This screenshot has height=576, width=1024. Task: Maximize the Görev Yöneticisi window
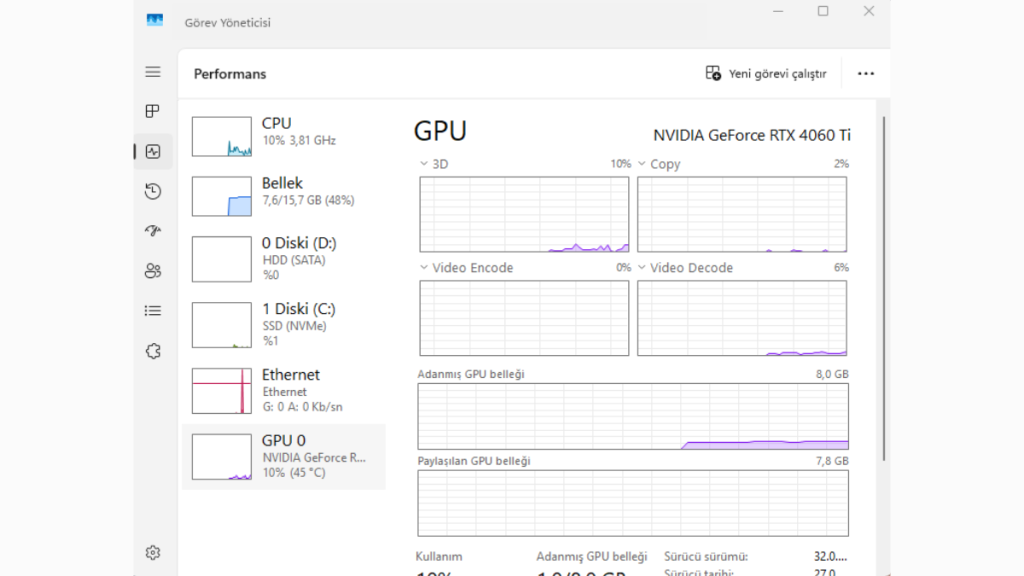(x=823, y=11)
